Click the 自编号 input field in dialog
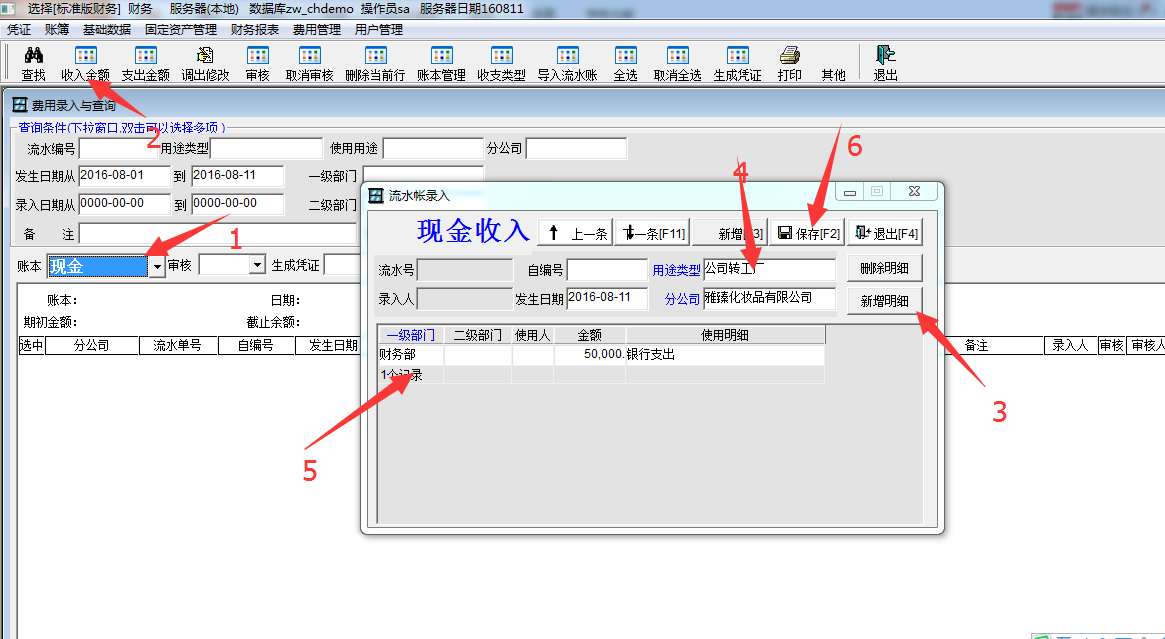 pyautogui.click(x=607, y=270)
